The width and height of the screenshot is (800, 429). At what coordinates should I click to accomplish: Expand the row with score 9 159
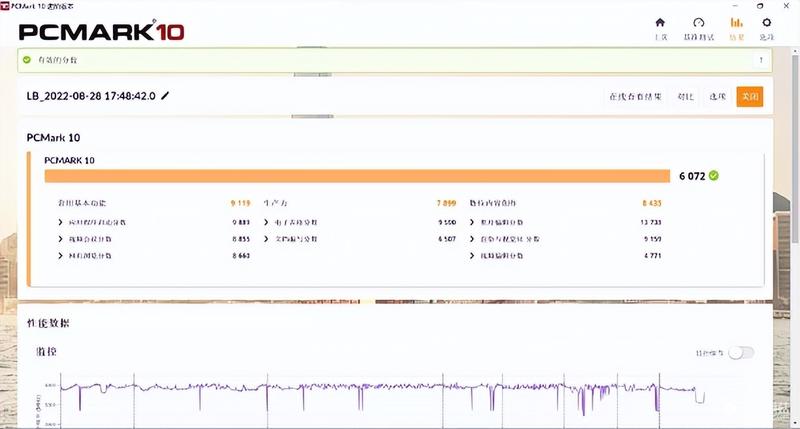472,239
